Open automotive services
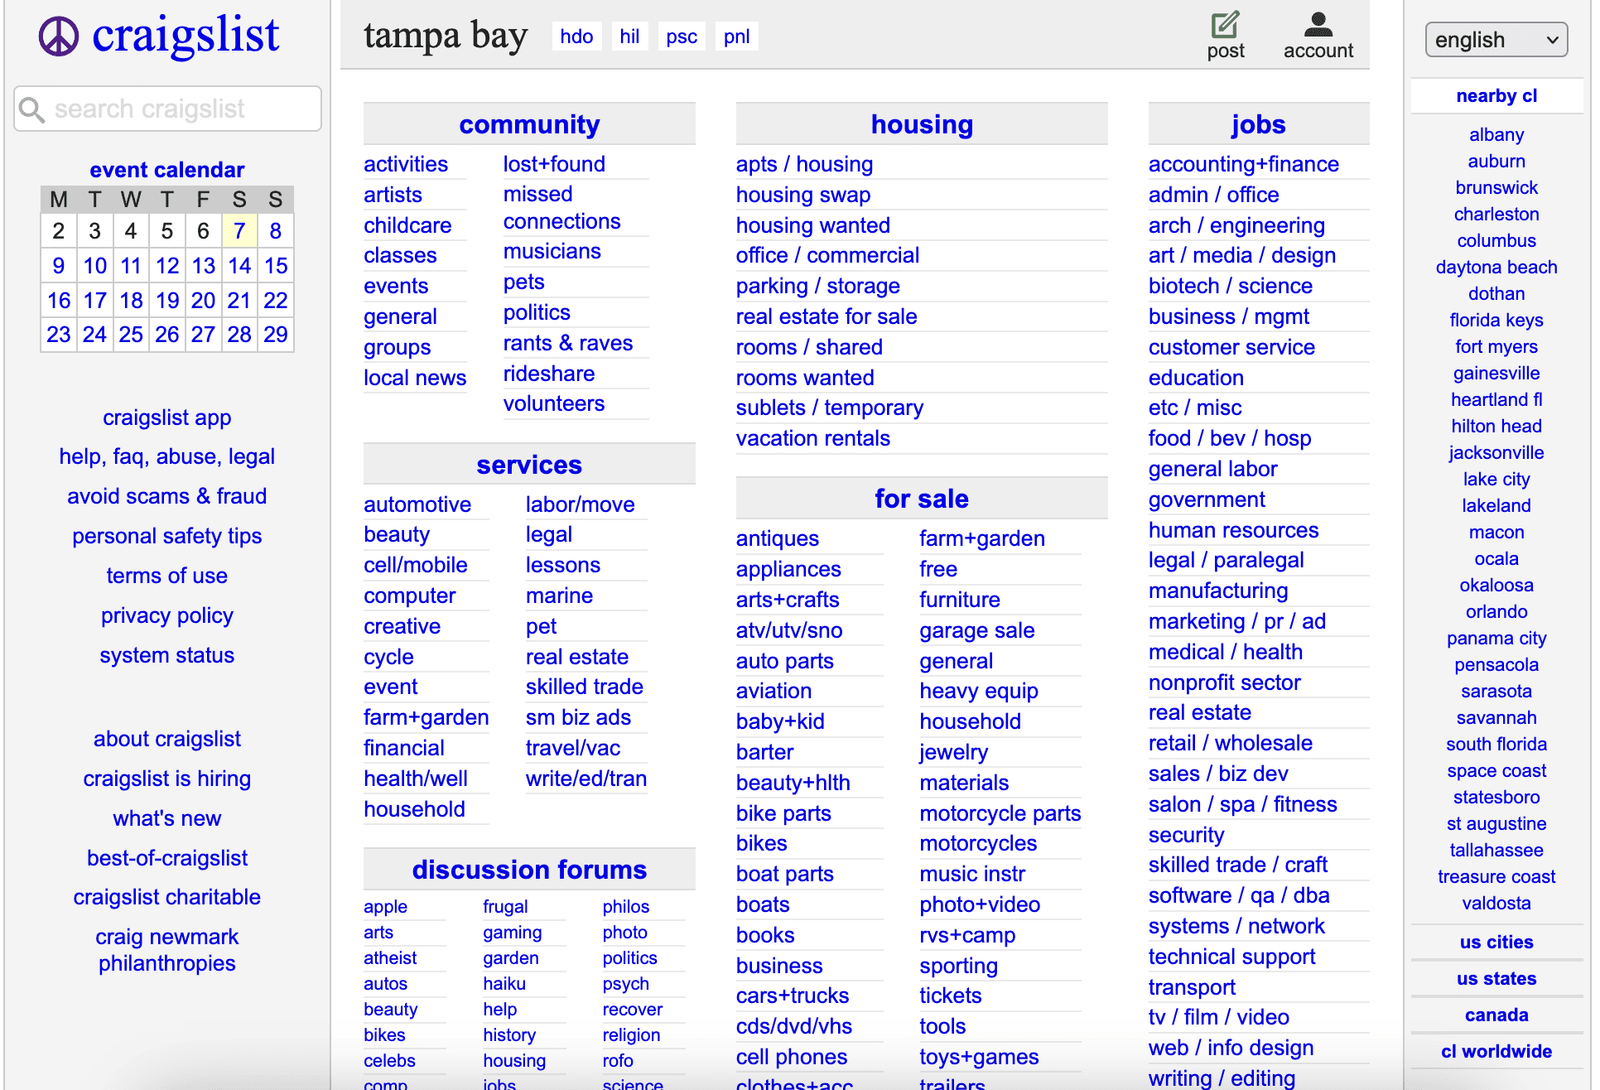1600x1090 pixels. (x=417, y=505)
